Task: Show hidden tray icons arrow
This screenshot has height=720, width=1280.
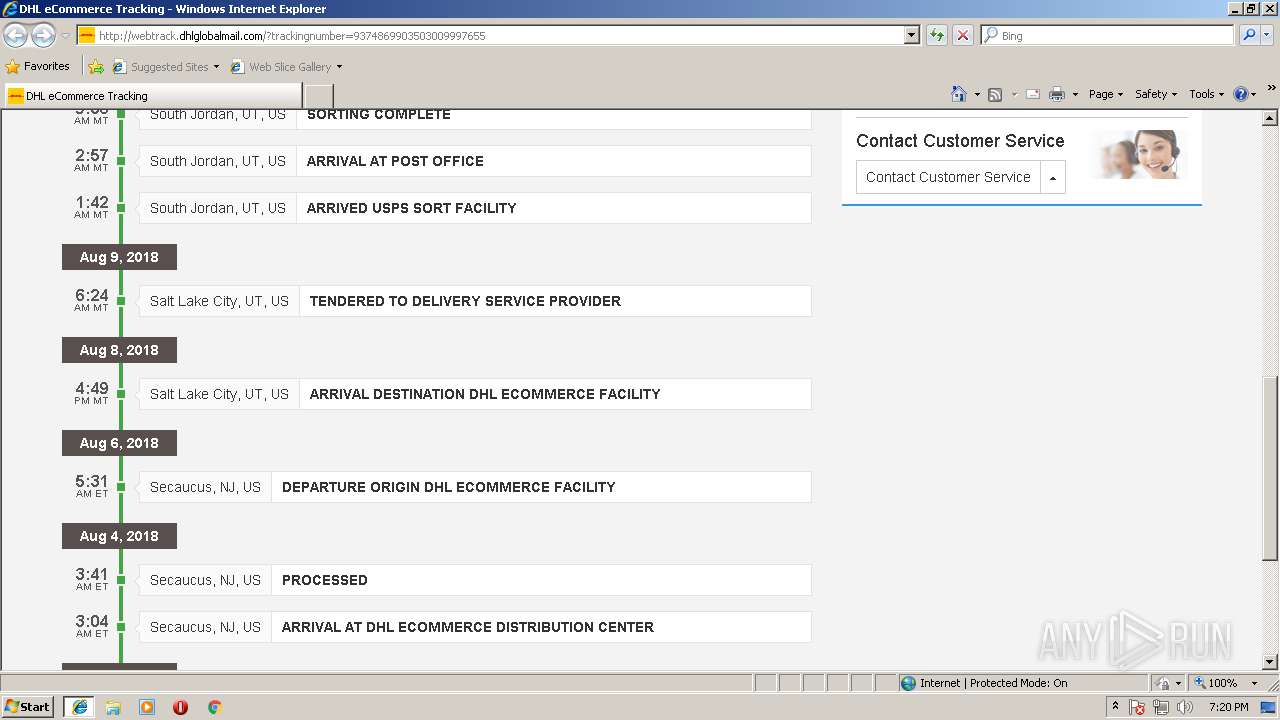Action: 1116,707
